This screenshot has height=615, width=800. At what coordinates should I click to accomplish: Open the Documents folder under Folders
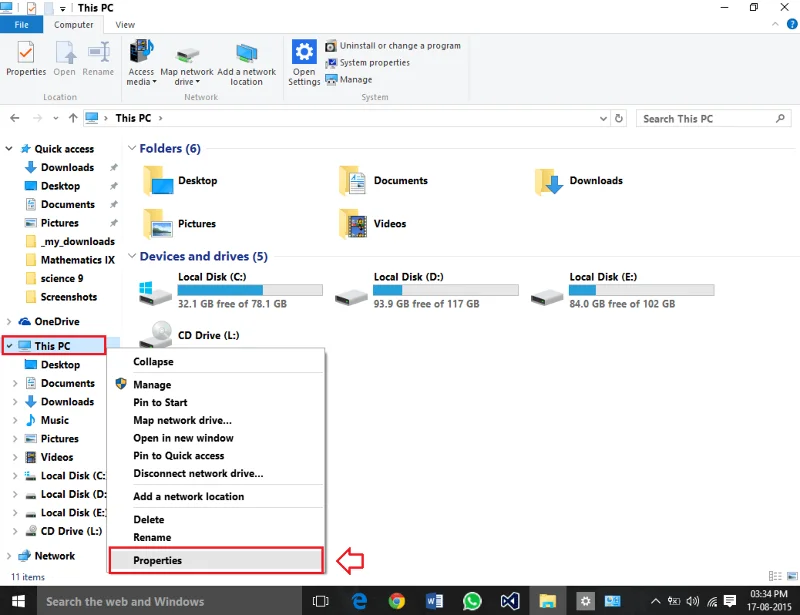pos(384,181)
